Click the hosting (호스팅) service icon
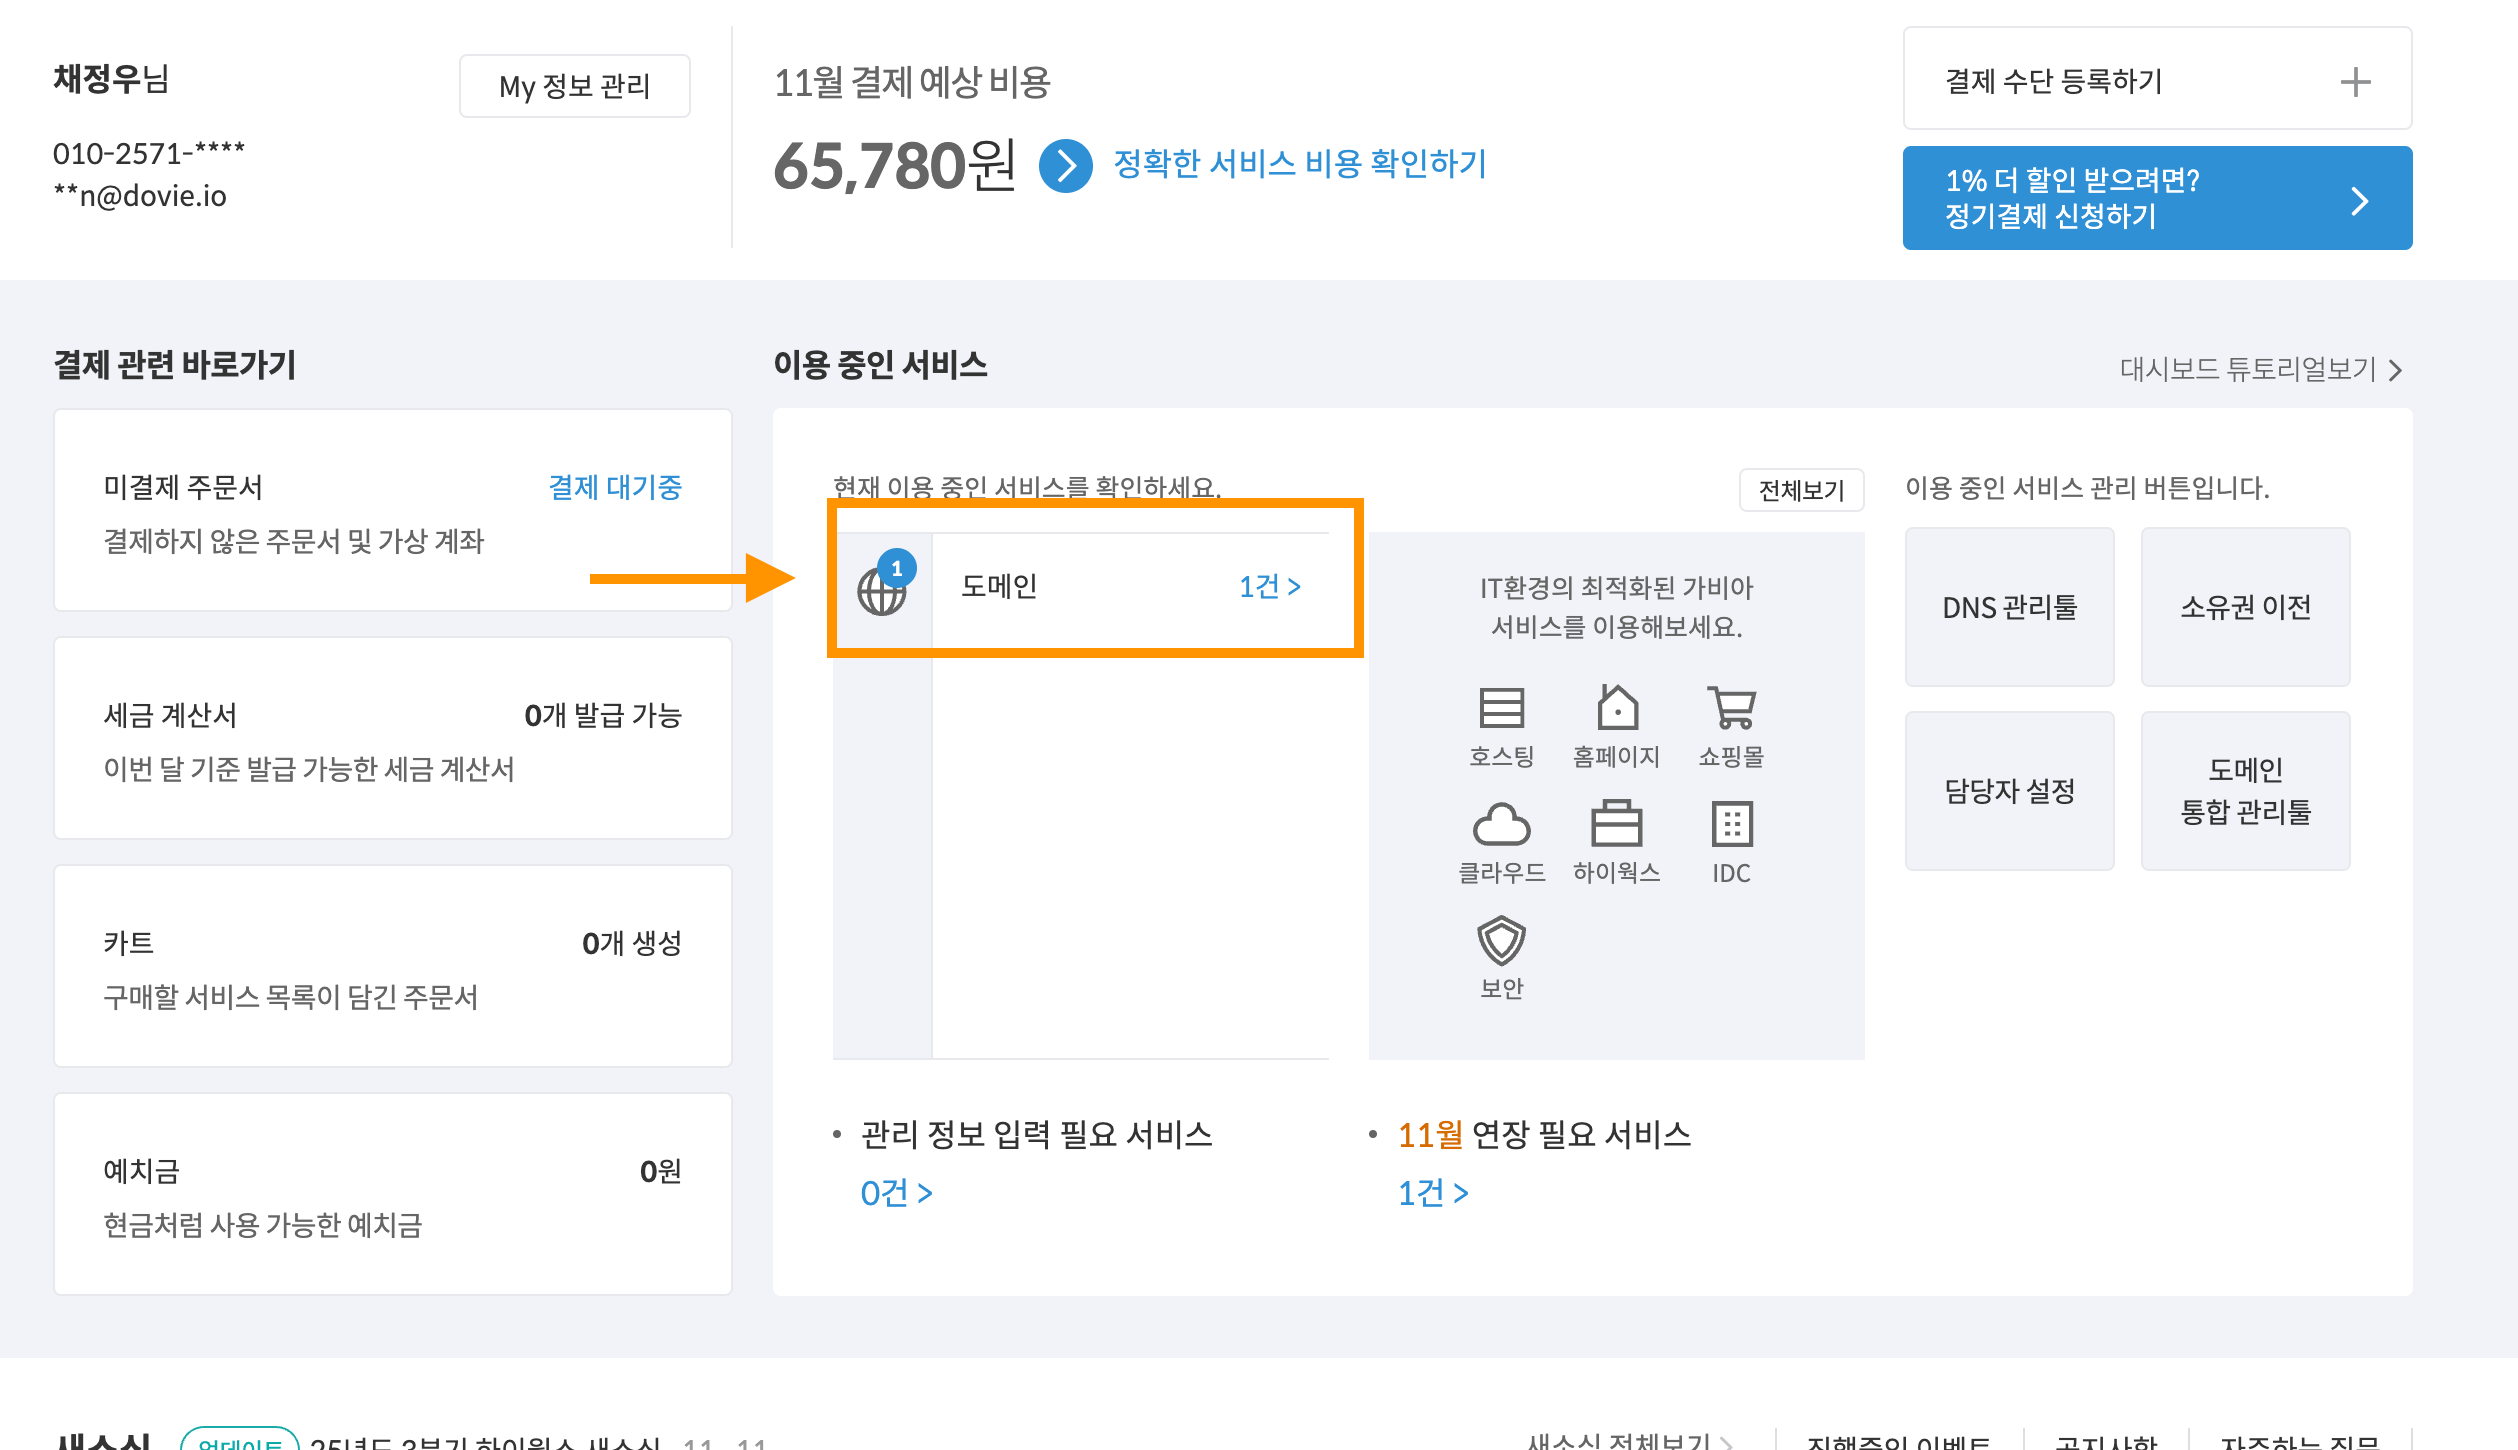 tap(1501, 709)
